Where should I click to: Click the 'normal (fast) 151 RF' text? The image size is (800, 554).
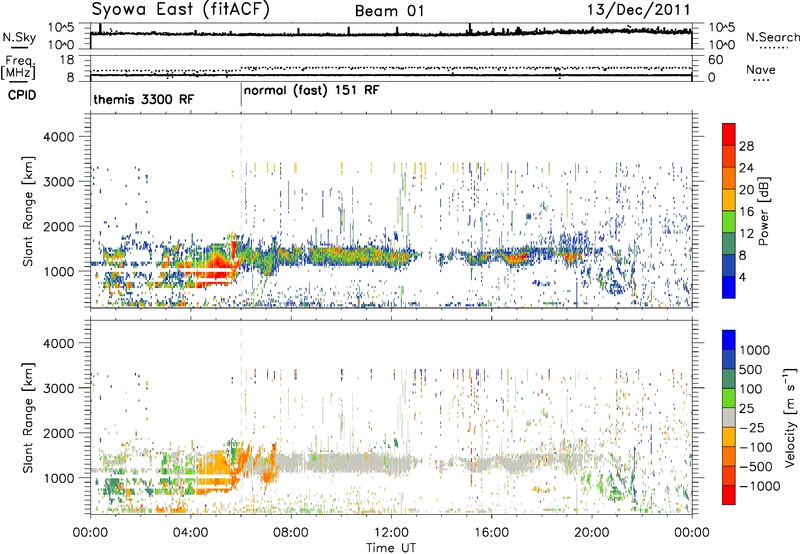[312, 90]
